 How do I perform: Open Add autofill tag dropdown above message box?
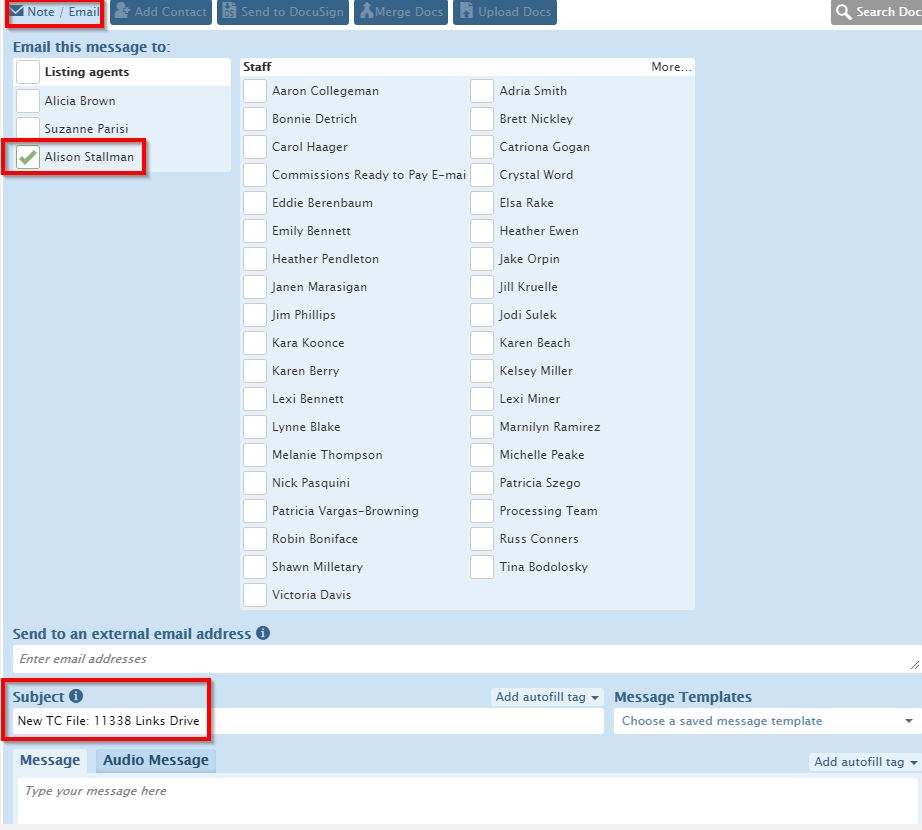(x=865, y=762)
